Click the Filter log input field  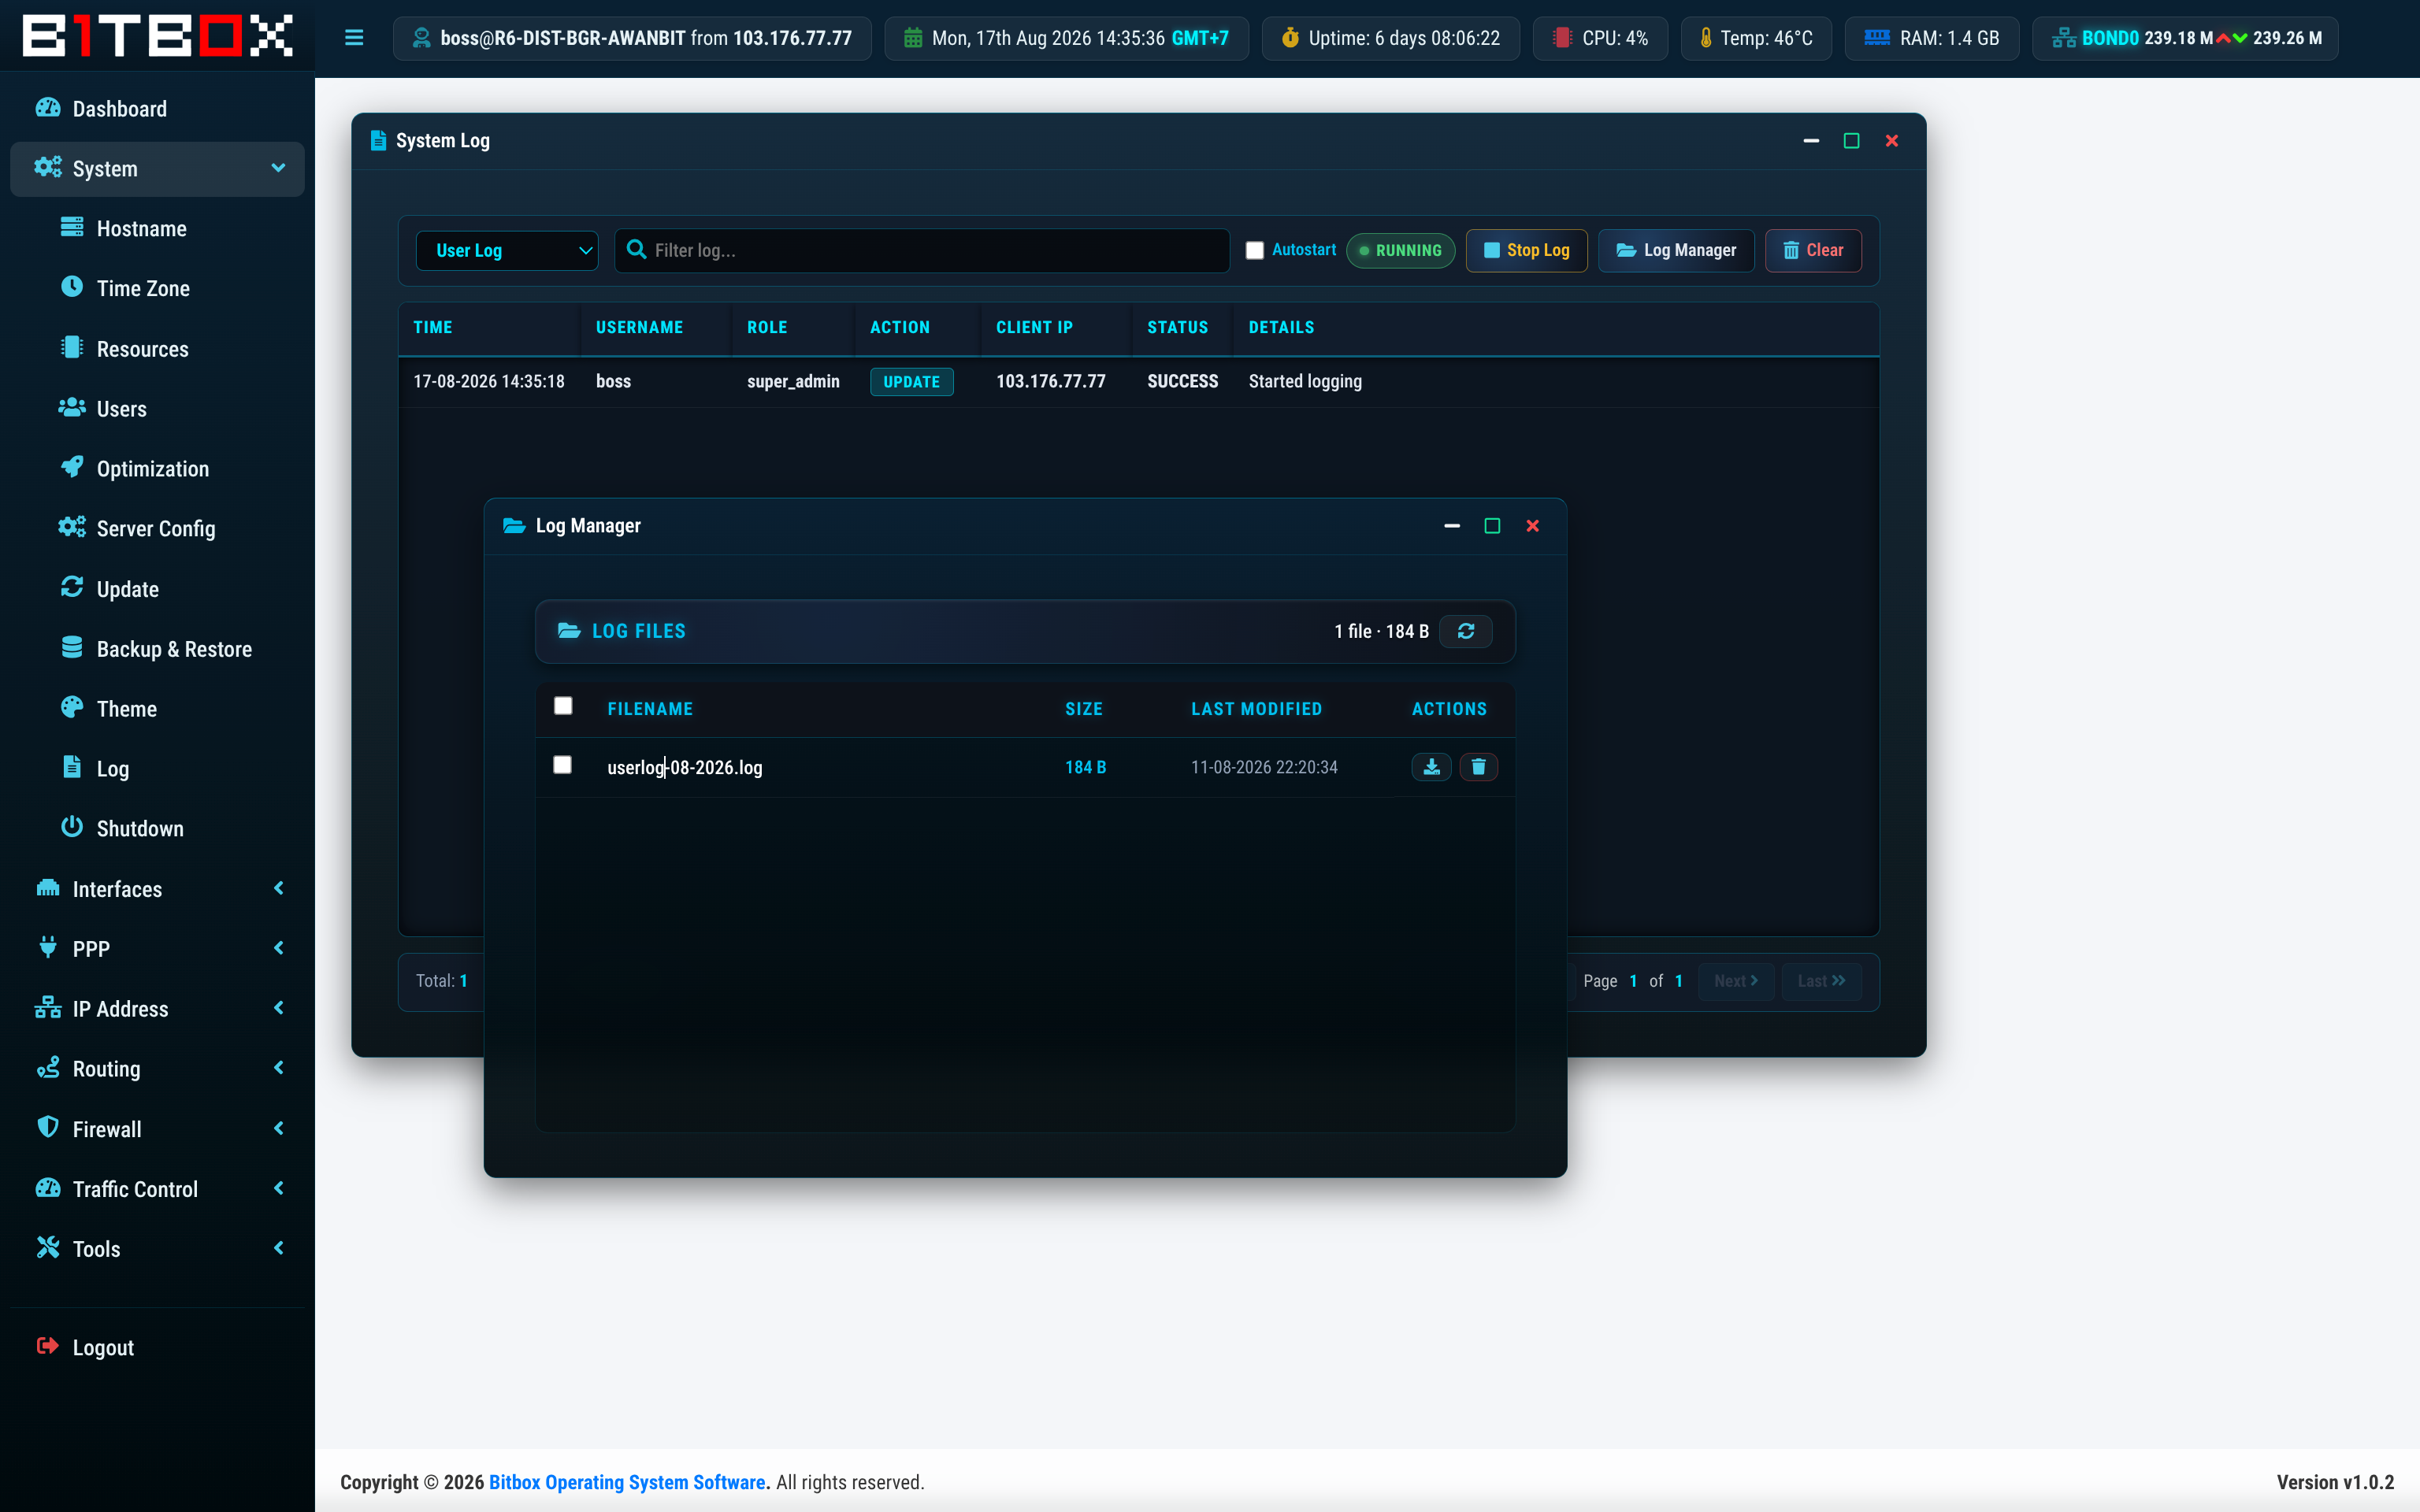point(922,250)
